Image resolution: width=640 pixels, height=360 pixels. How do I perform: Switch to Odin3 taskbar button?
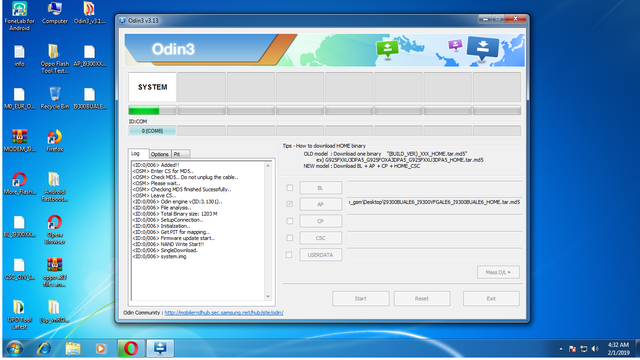coord(160,349)
